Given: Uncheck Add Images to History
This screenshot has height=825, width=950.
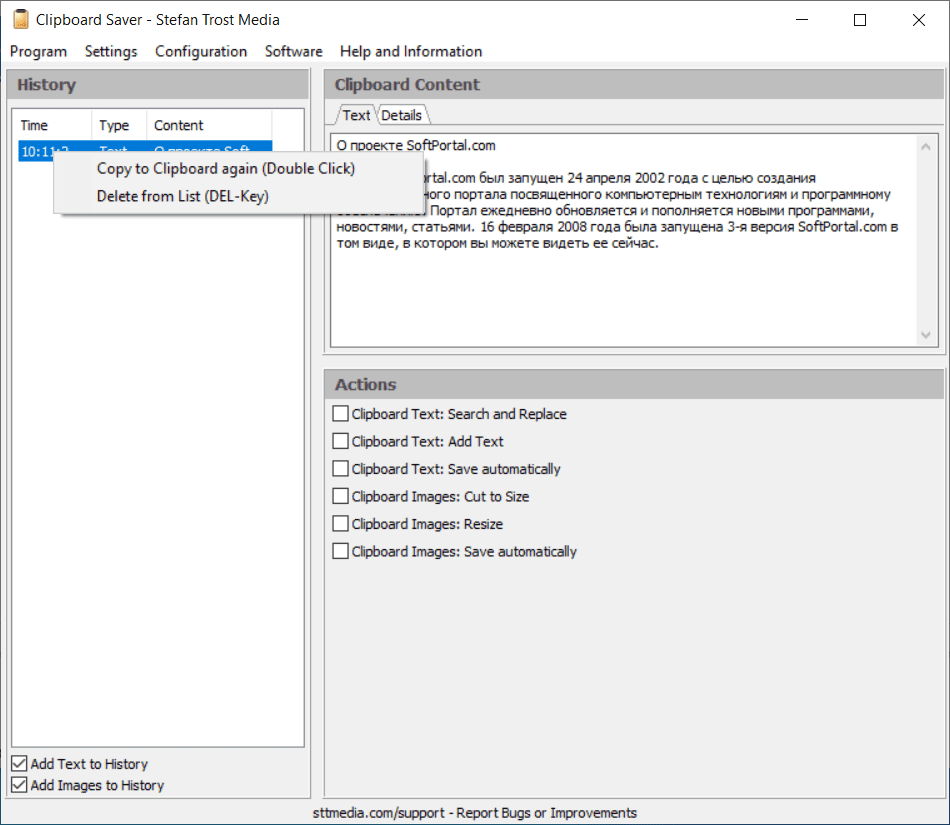Looking at the screenshot, I should point(88,785).
